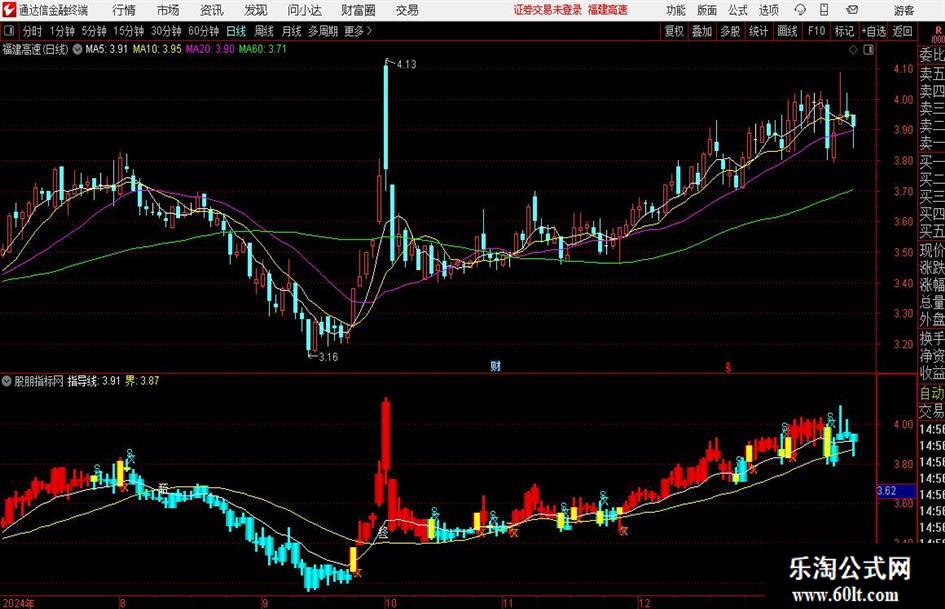The height and width of the screenshot is (609, 945).
Task: Click the 画线 drawing tools button
Action: point(787,31)
